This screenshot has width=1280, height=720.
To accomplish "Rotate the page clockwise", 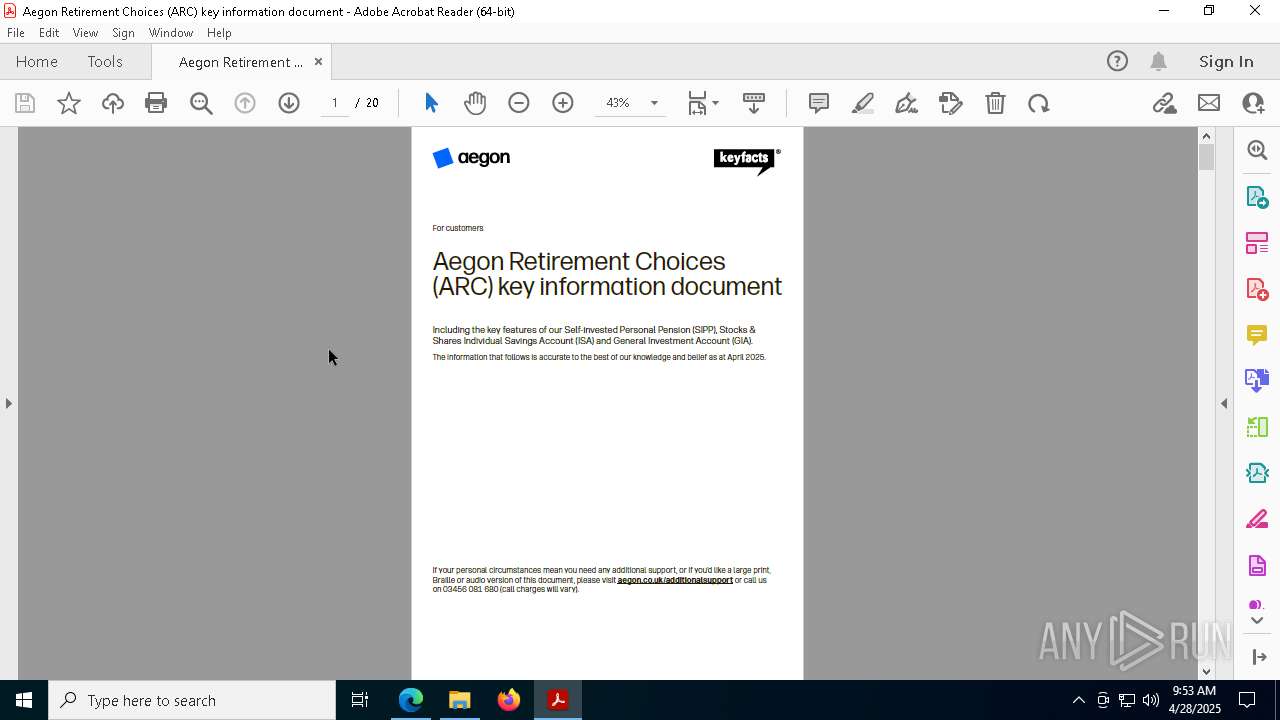I will pos(1039,103).
